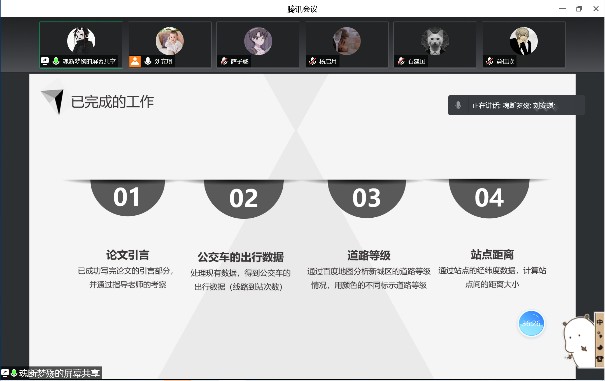The width and height of the screenshot is (605, 381).
Task: Click the 01 circle for 论文引言
Action: coord(127,197)
